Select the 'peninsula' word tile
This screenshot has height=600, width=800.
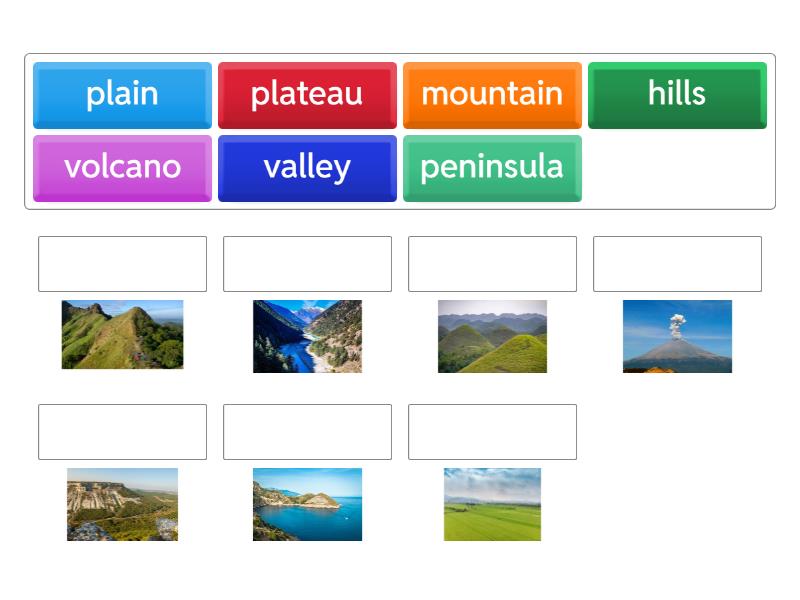(492, 168)
